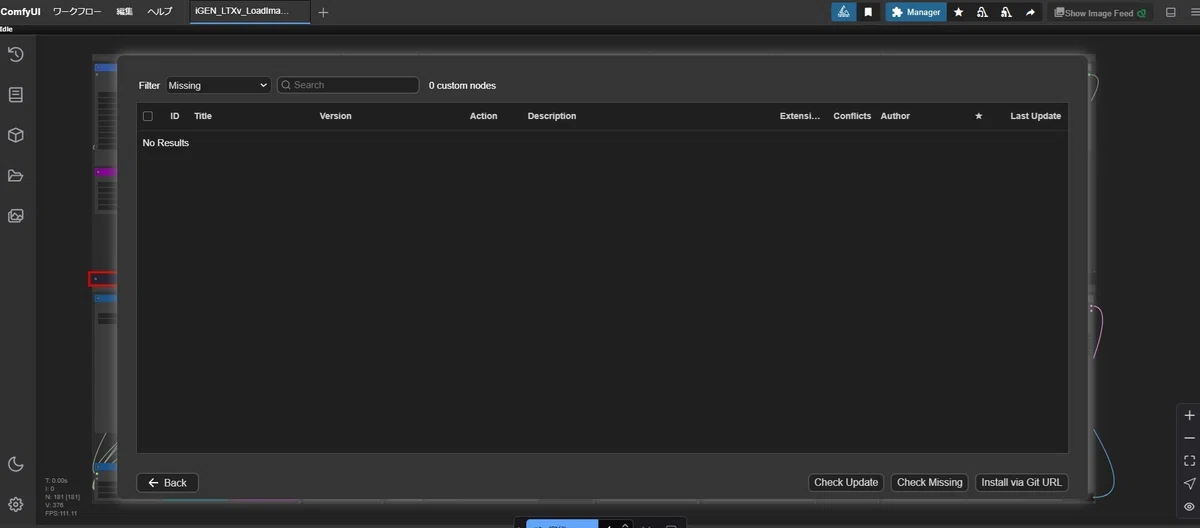The height and width of the screenshot is (528, 1200).
Task: Sort by the Action column header
Action: [x=483, y=116]
